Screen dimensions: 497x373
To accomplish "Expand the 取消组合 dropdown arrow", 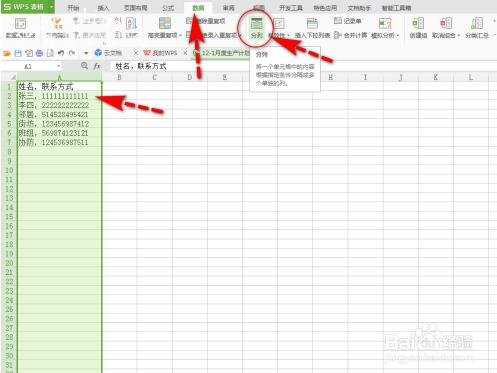I will point(459,35).
